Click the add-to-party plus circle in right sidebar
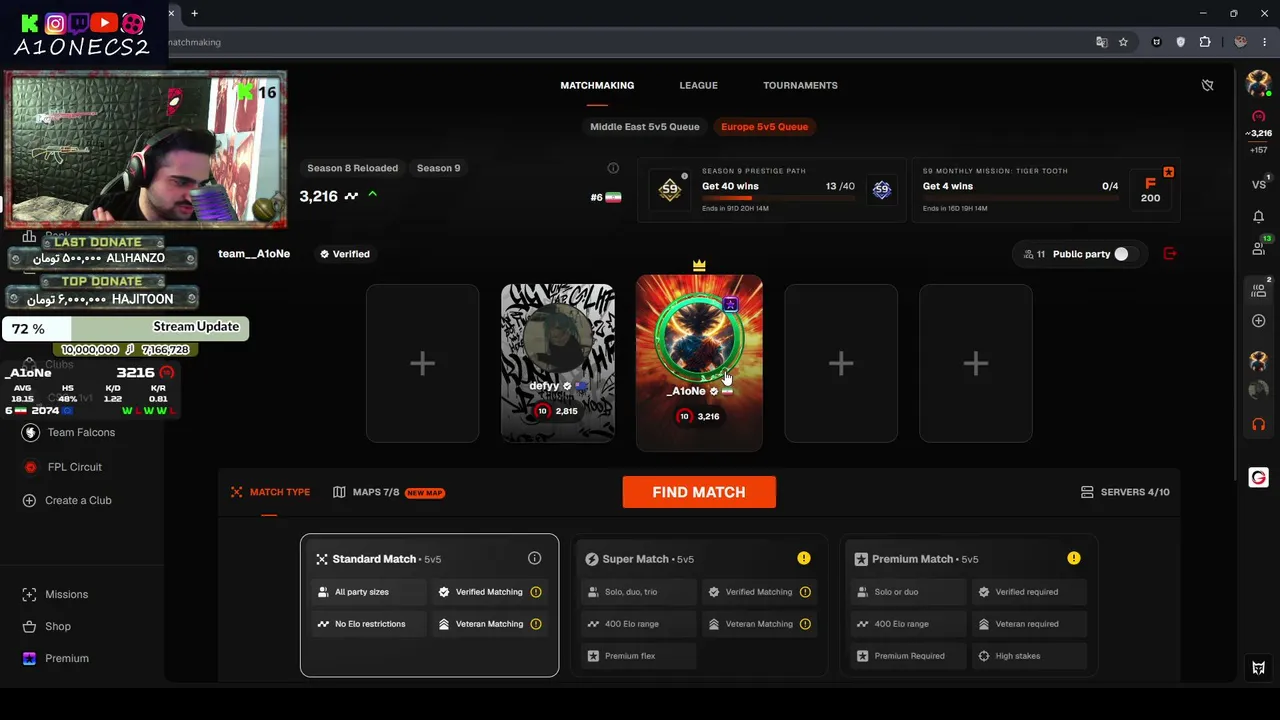This screenshot has width=1280, height=720. click(x=1258, y=321)
